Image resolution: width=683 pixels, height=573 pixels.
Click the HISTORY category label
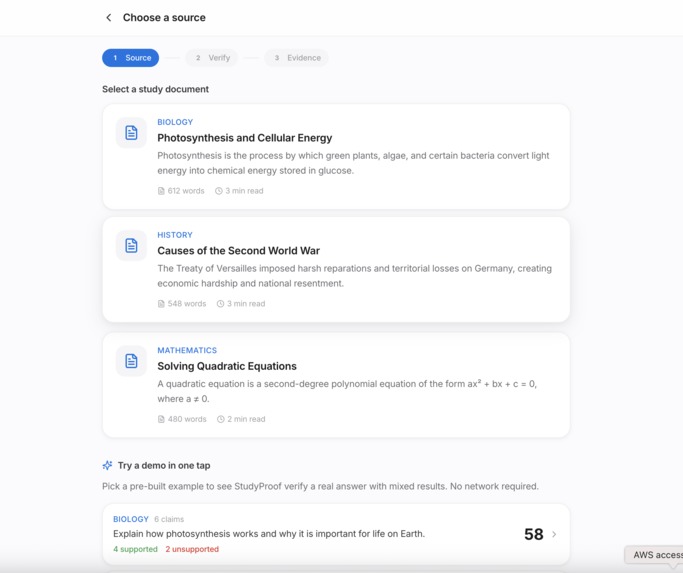pos(175,235)
